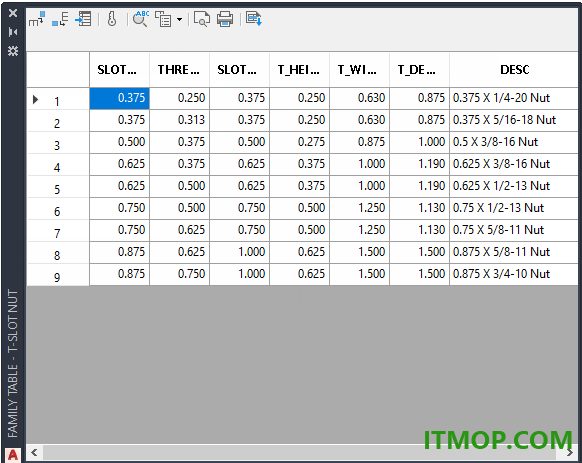Select row header number 4
The height and width of the screenshot is (463, 582).
[x=58, y=164]
